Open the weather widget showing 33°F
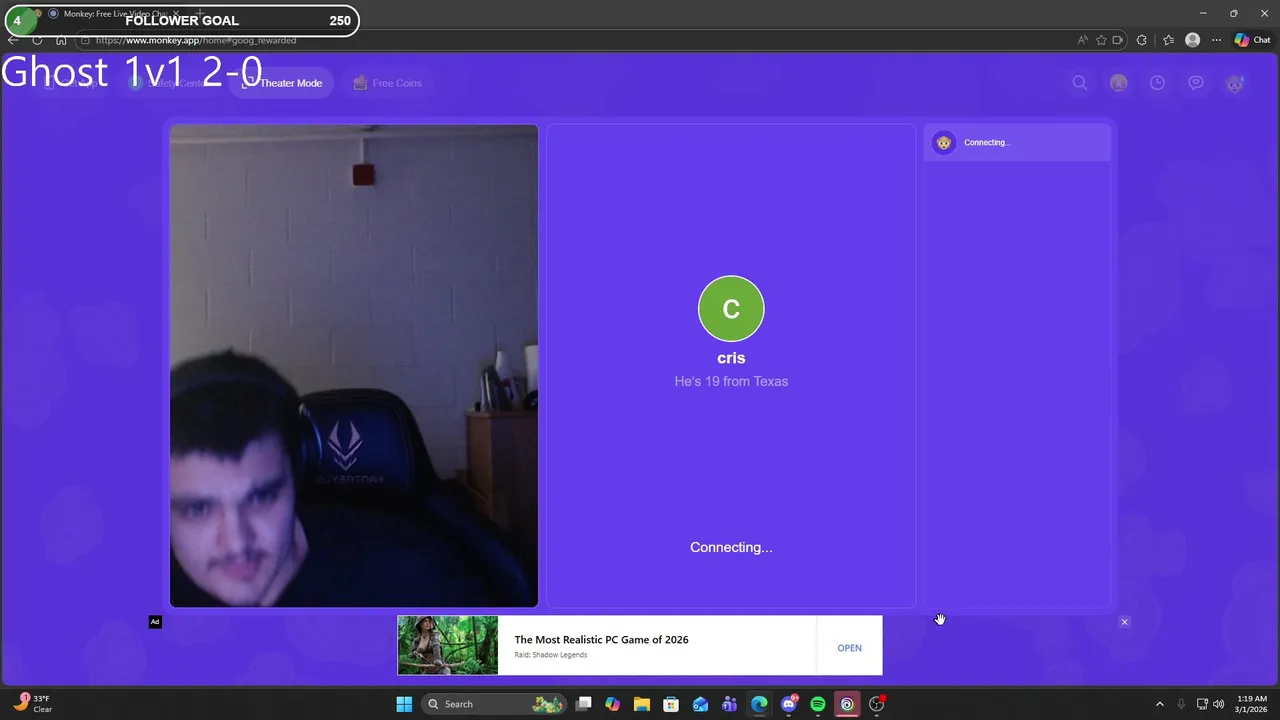Screen dimensions: 1280x720 pos(32,704)
